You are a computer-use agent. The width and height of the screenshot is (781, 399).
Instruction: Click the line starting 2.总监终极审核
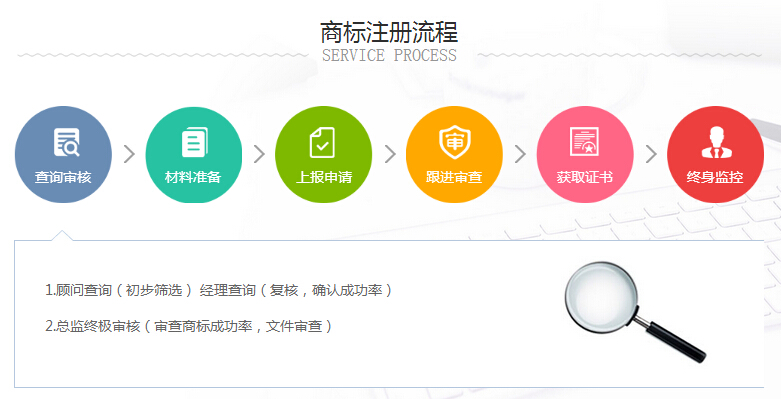pyautogui.click(x=188, y=326)
